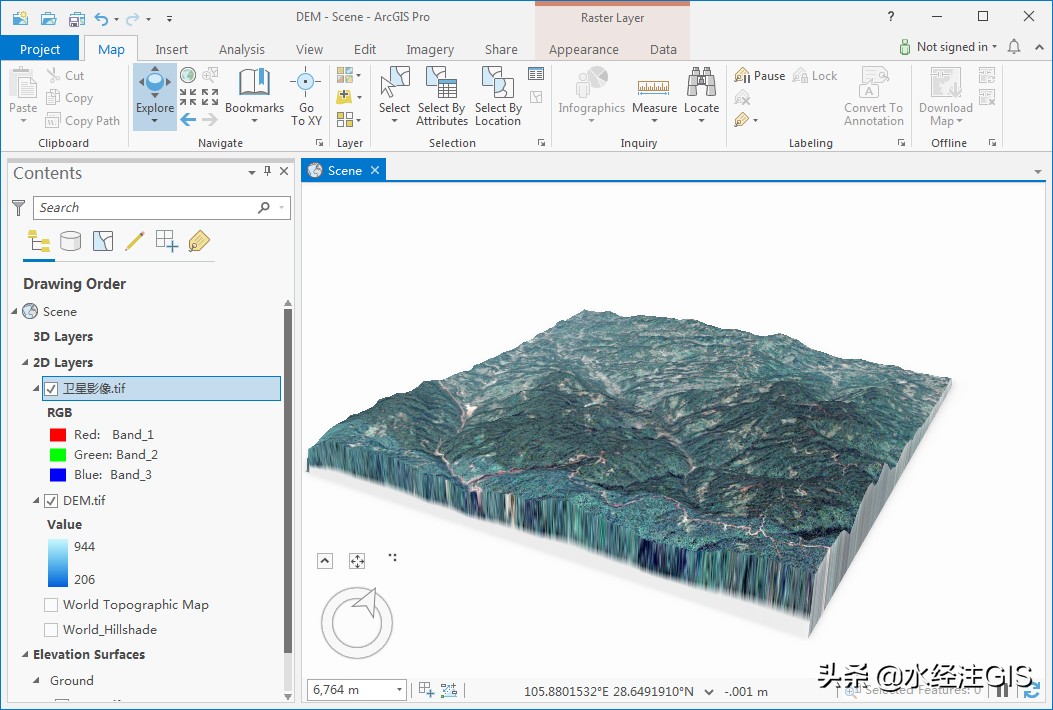Turn on the World_Hillshade layer

click(51, 630)
